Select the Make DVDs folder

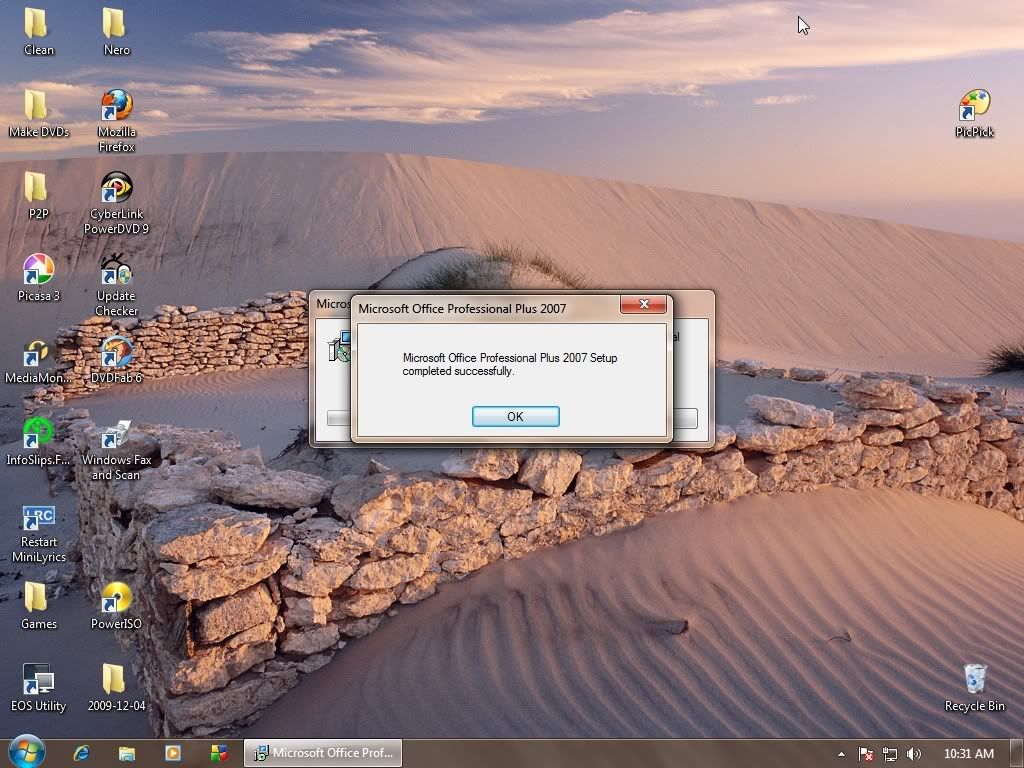tap(39, 113)
